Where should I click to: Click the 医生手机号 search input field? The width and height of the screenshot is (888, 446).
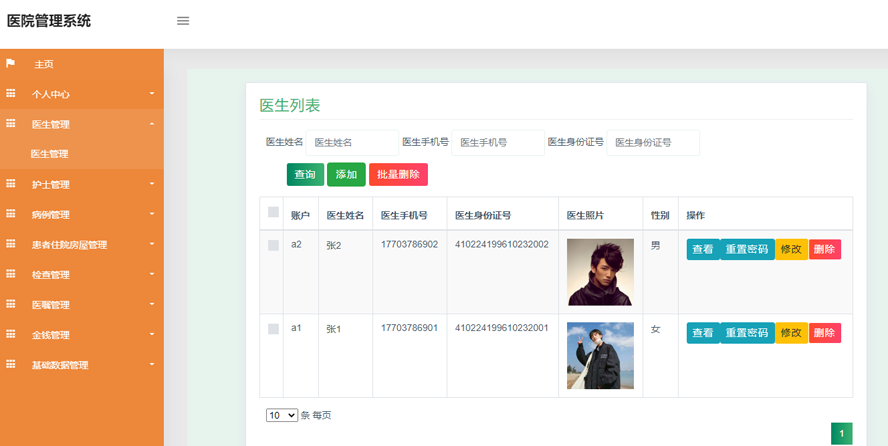click(498, 143)
